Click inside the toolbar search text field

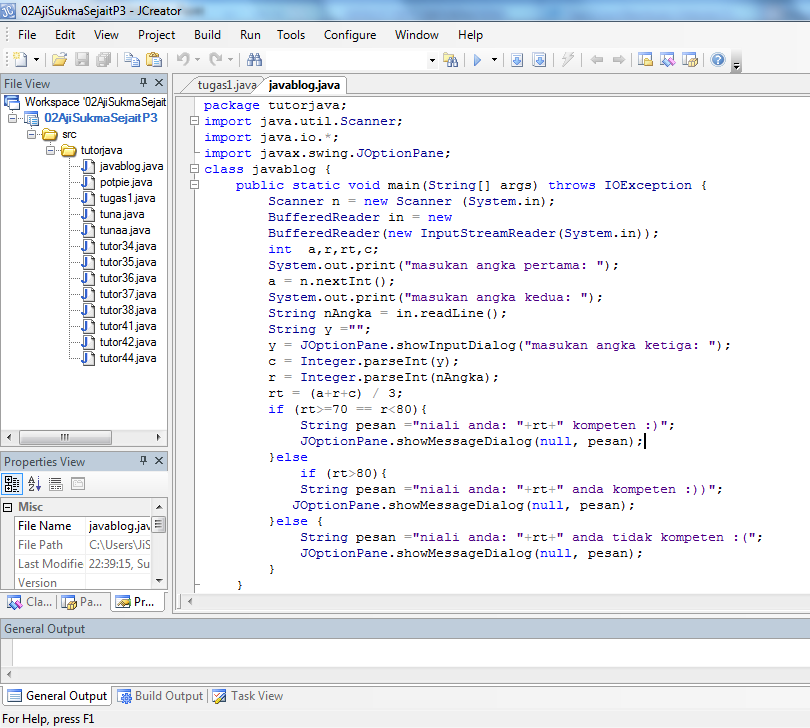pyautogui.click(x=346, y=60)
